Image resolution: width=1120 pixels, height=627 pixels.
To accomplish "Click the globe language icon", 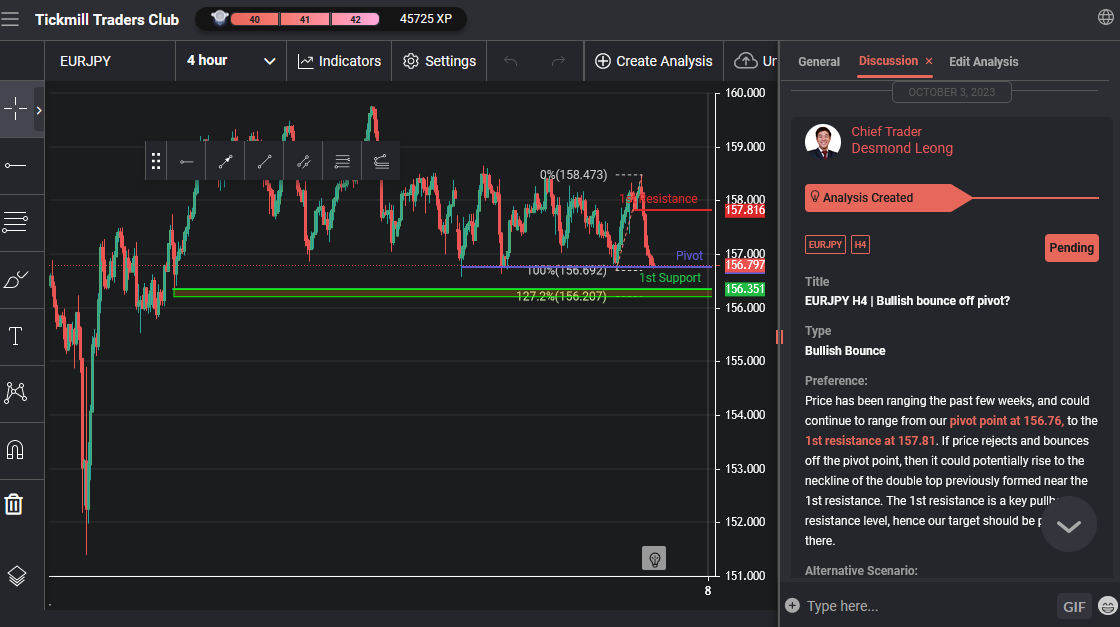I will [1105, 17].
